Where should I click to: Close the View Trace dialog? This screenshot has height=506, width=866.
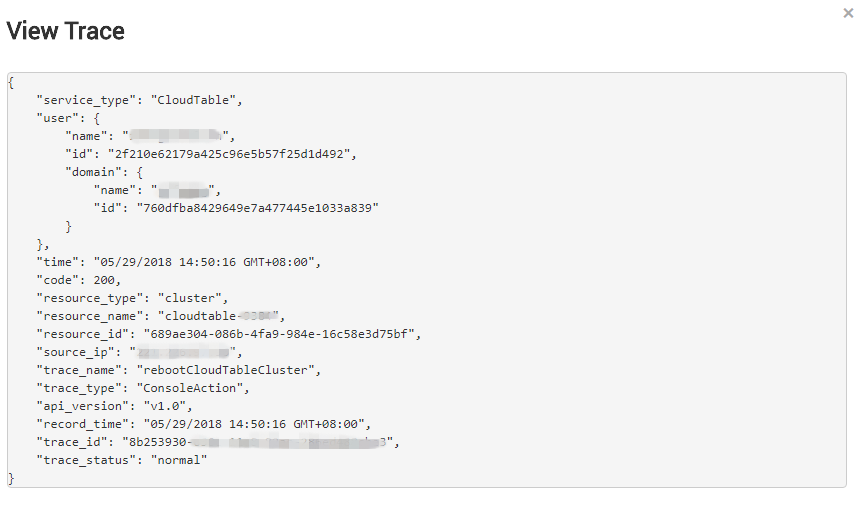849,13
